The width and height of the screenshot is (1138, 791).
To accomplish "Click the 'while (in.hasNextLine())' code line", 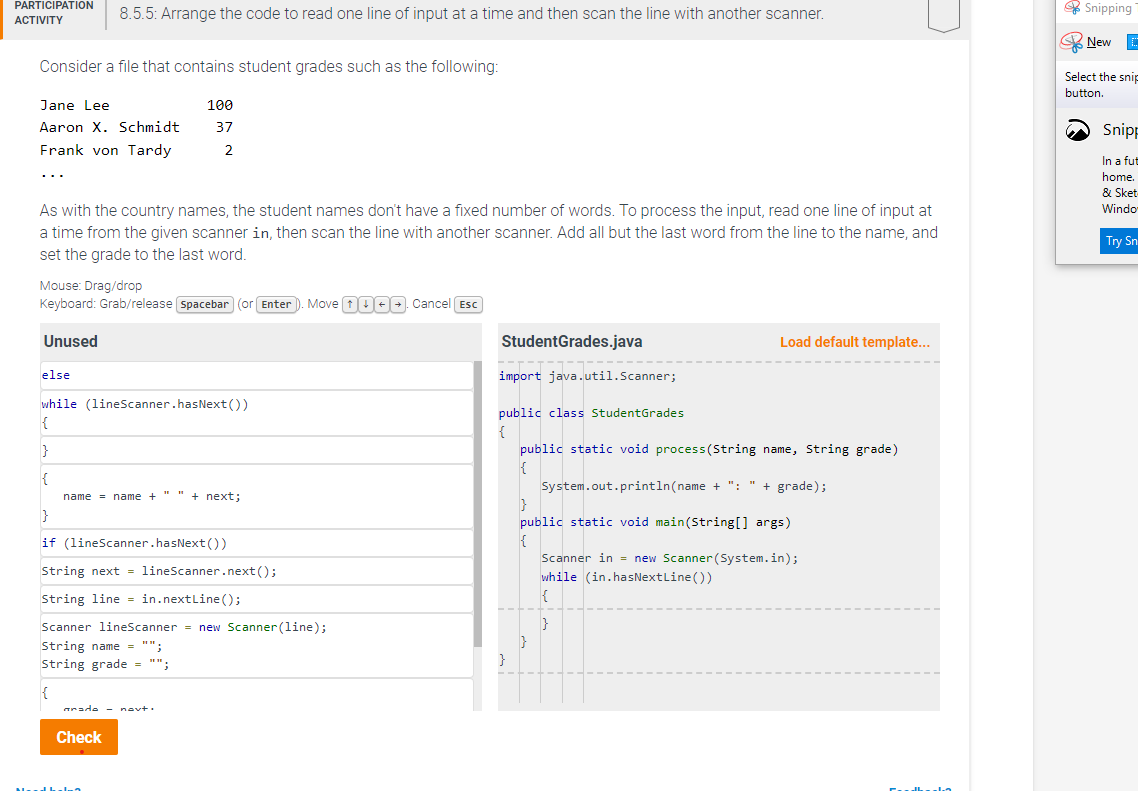I will [x=626, y=578].
